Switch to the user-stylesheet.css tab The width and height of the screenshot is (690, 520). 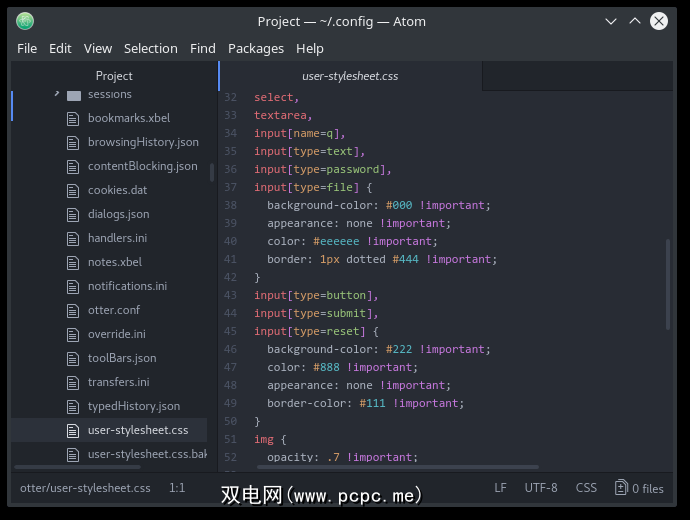click(350, 76)
